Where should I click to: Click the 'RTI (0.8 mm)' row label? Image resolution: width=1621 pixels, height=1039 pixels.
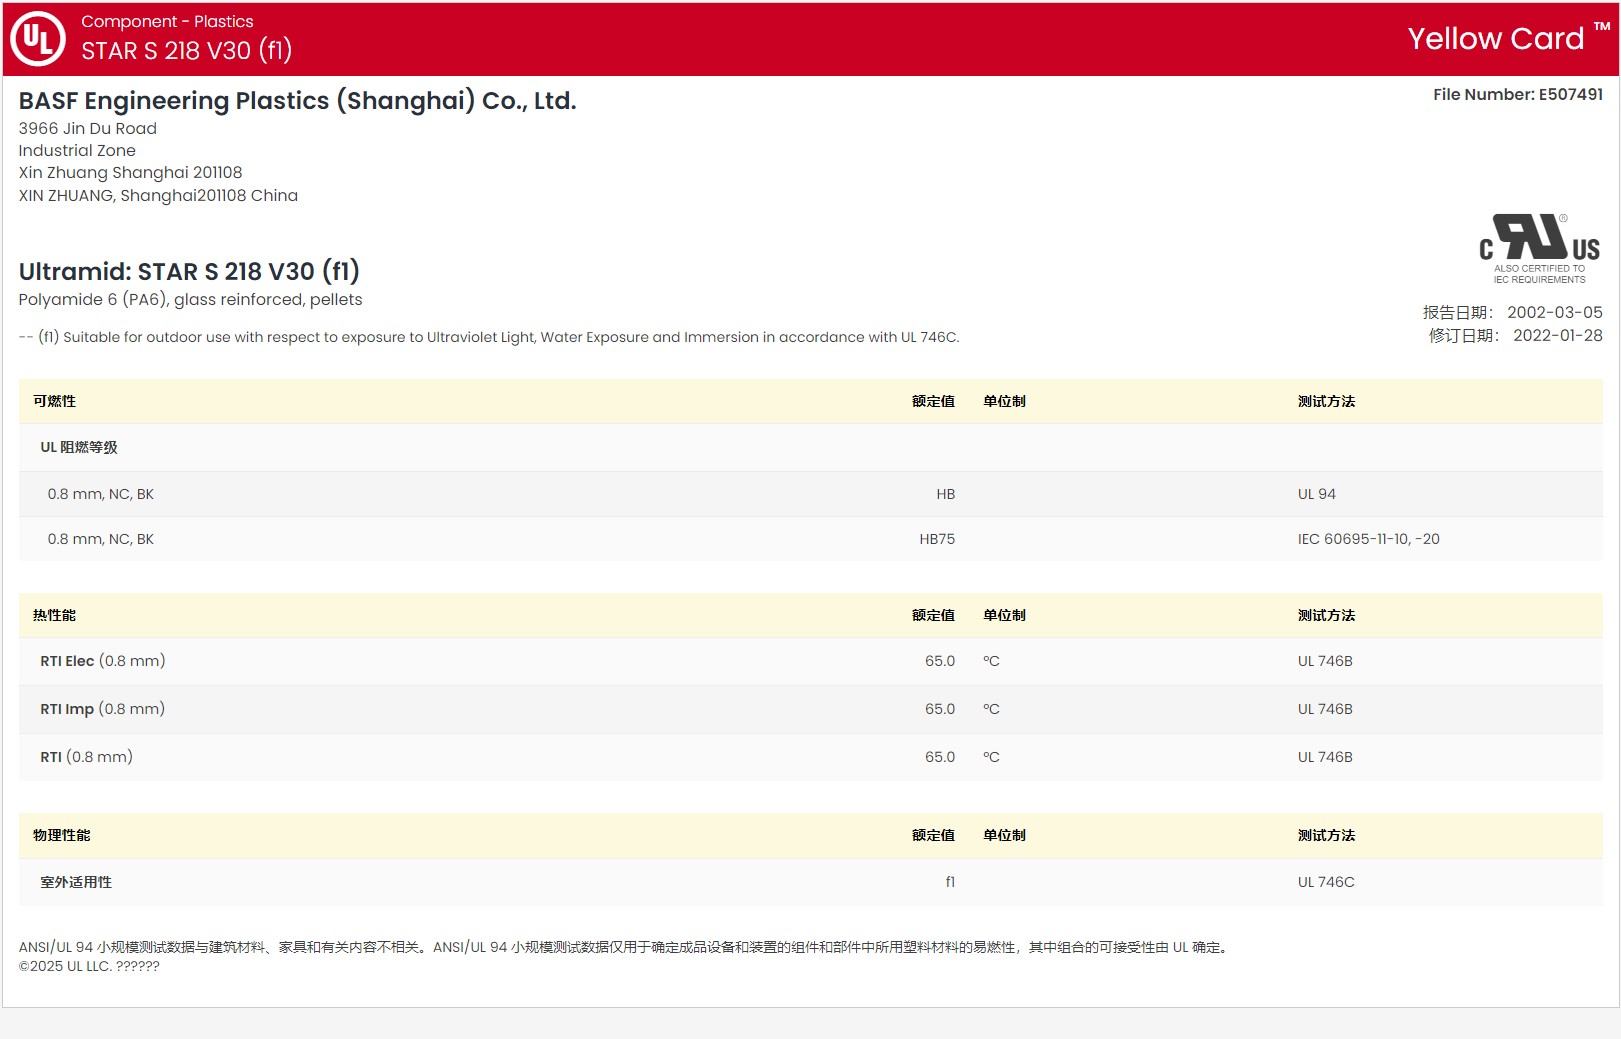coord(86,757)
